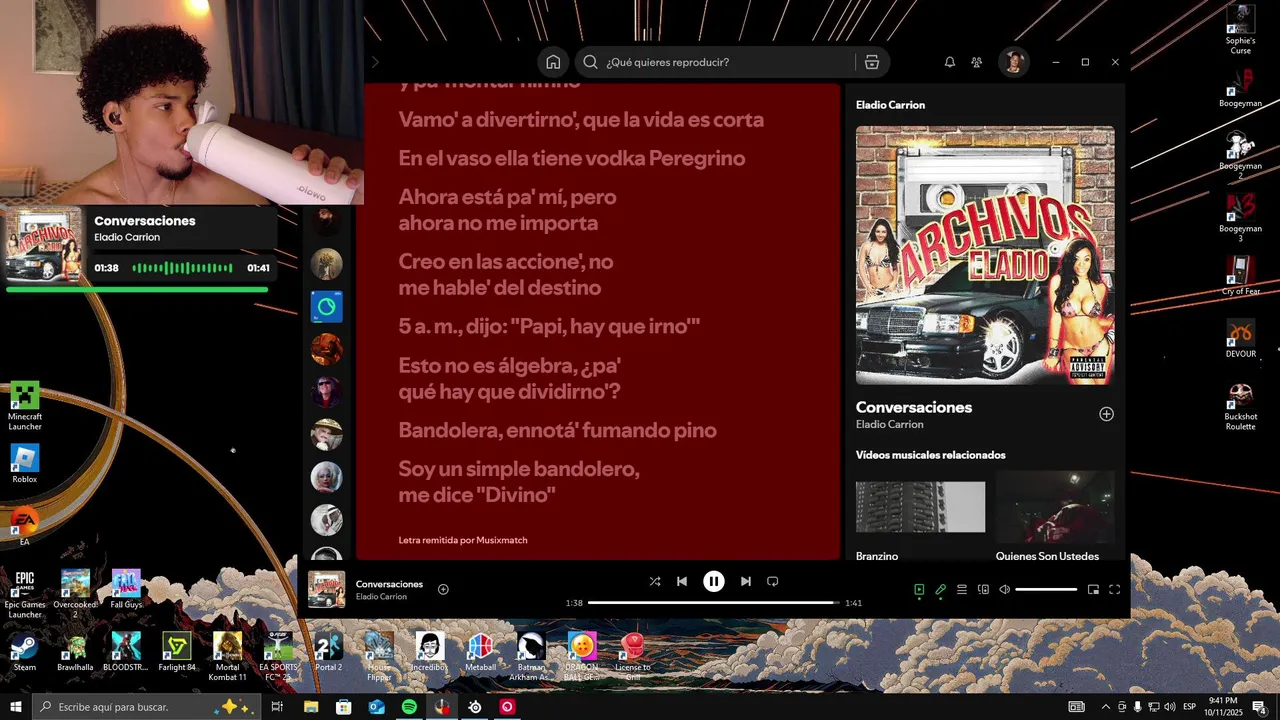Open the Incredibox desktop shortcut
This screenshot has height=720, width=1280.
click(x=430, y=651)
